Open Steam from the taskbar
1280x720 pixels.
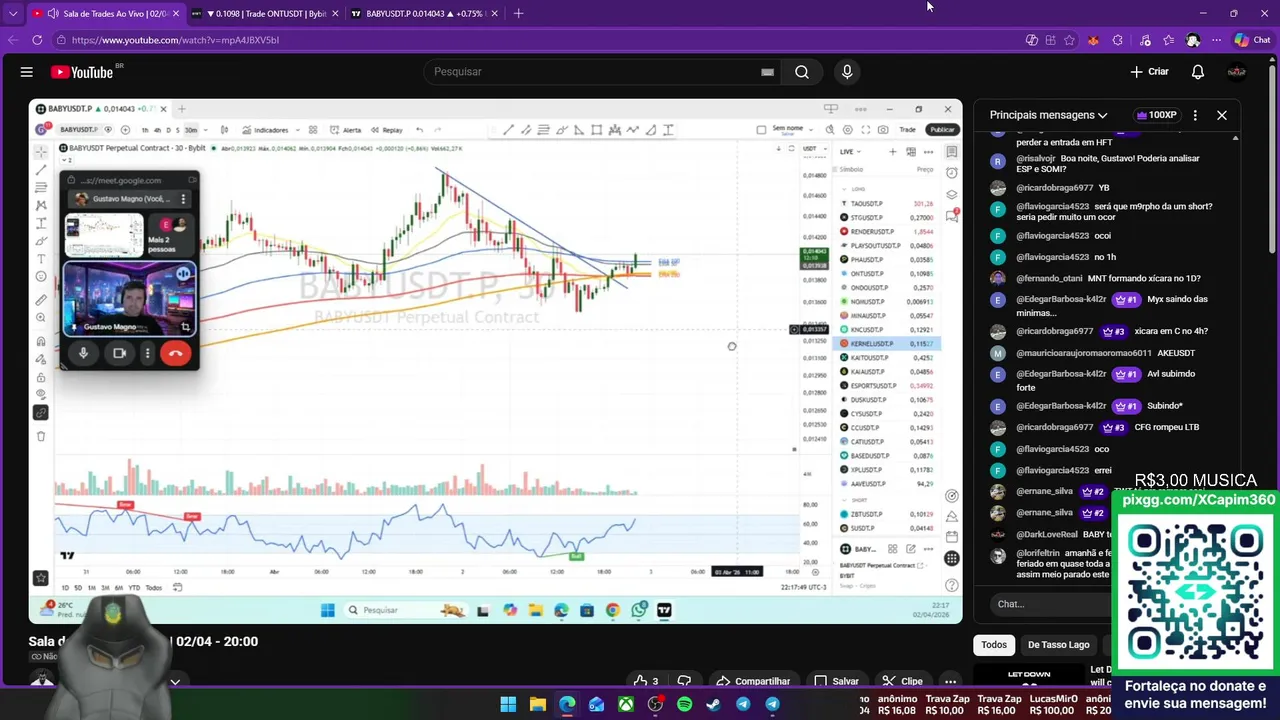click(x=713, y=704)
